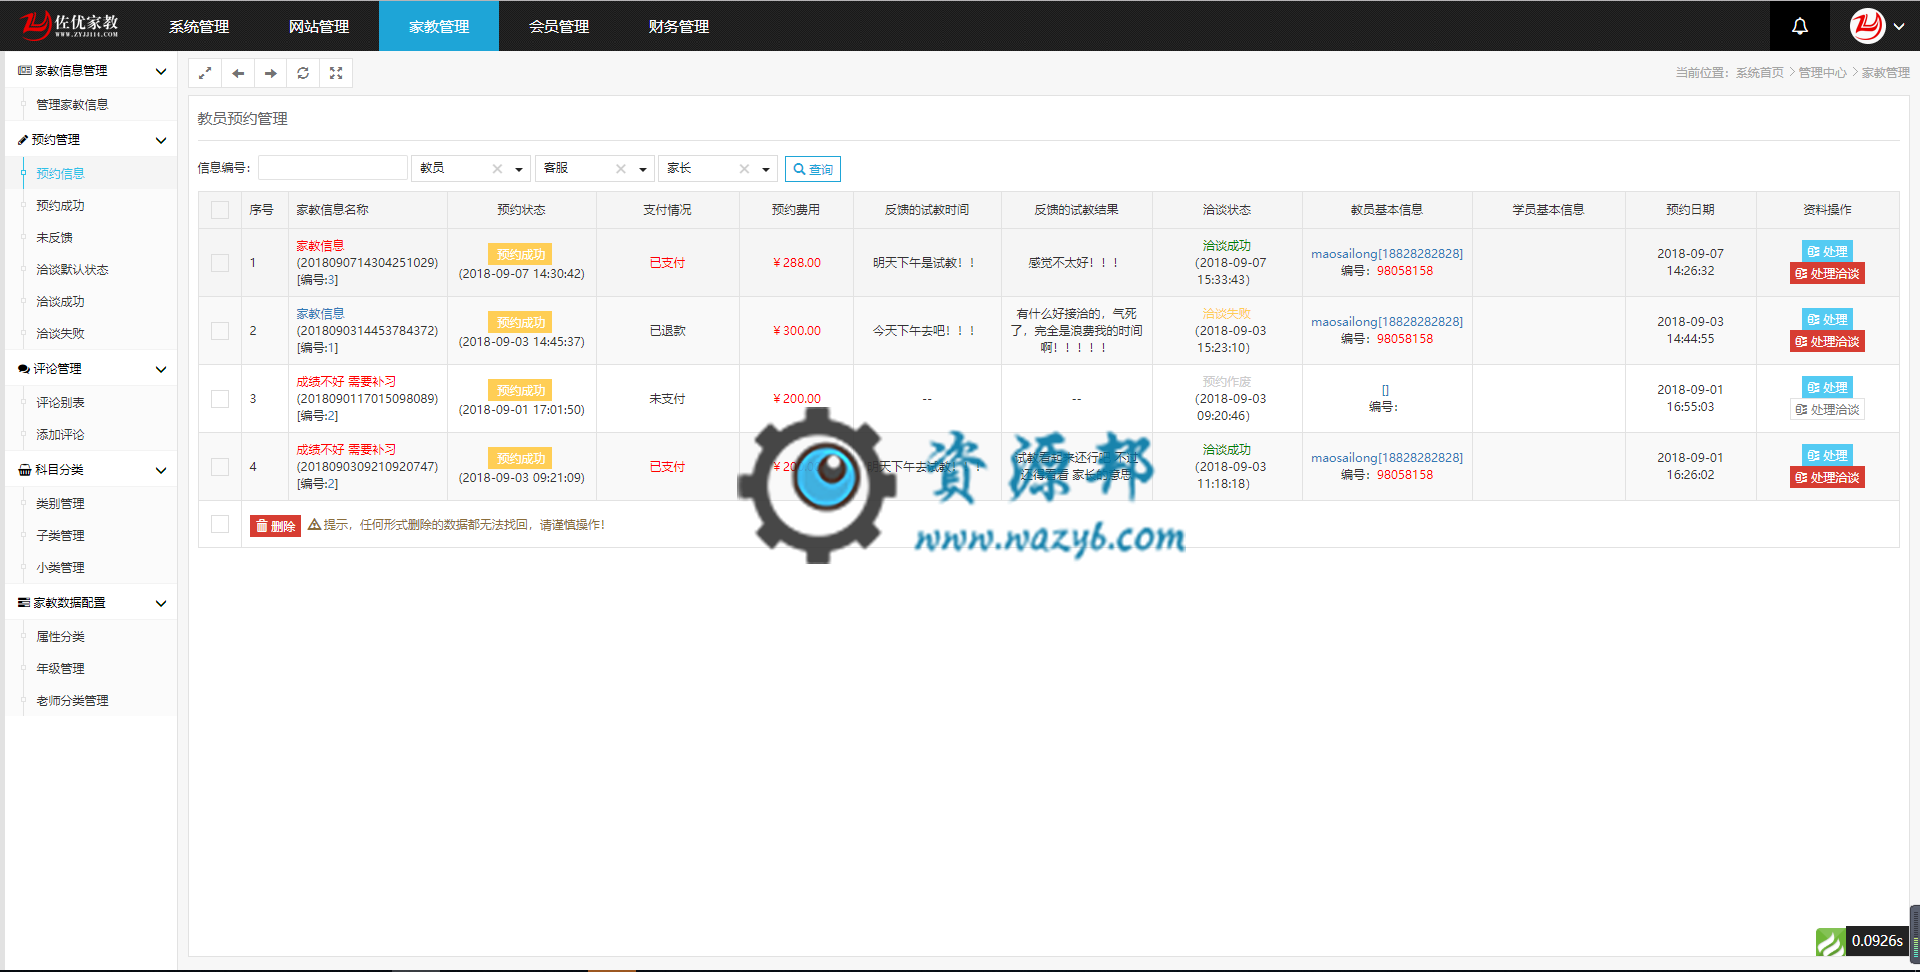Clear the 客服 dropdown selection

(621, 169)
